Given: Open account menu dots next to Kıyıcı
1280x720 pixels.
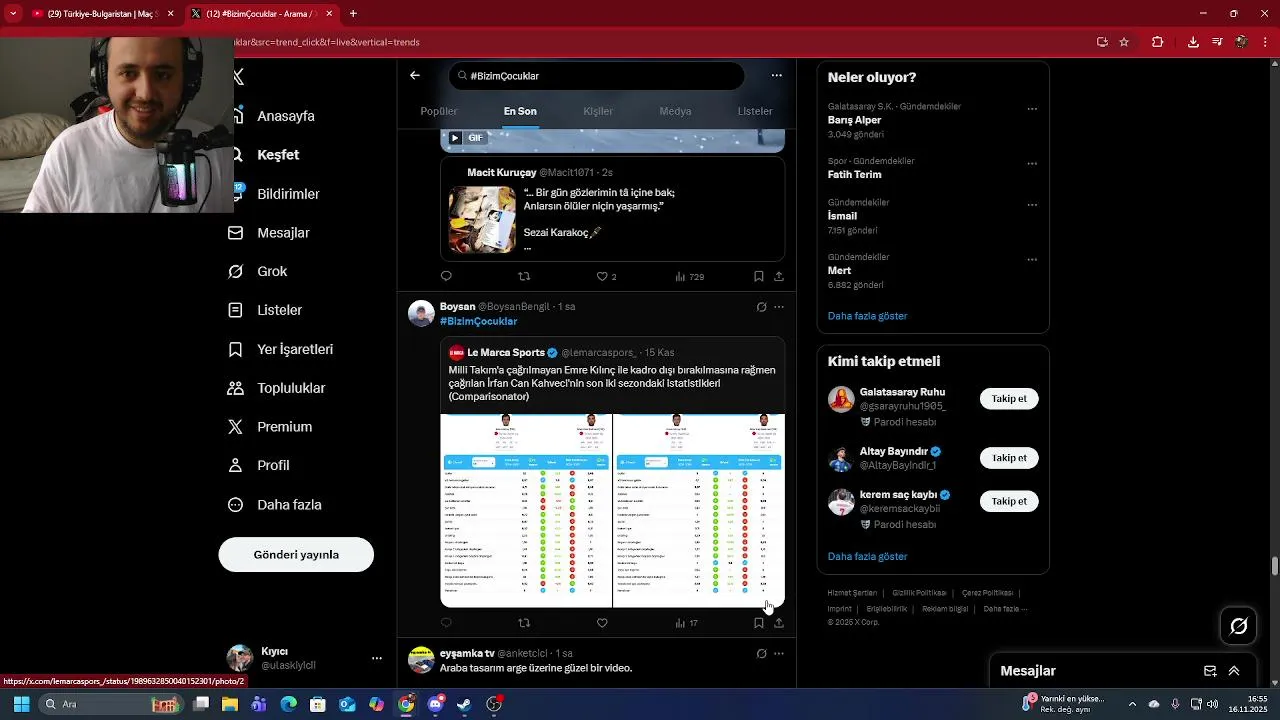Looking at the screenshot, I should click(x=377, y=658).
